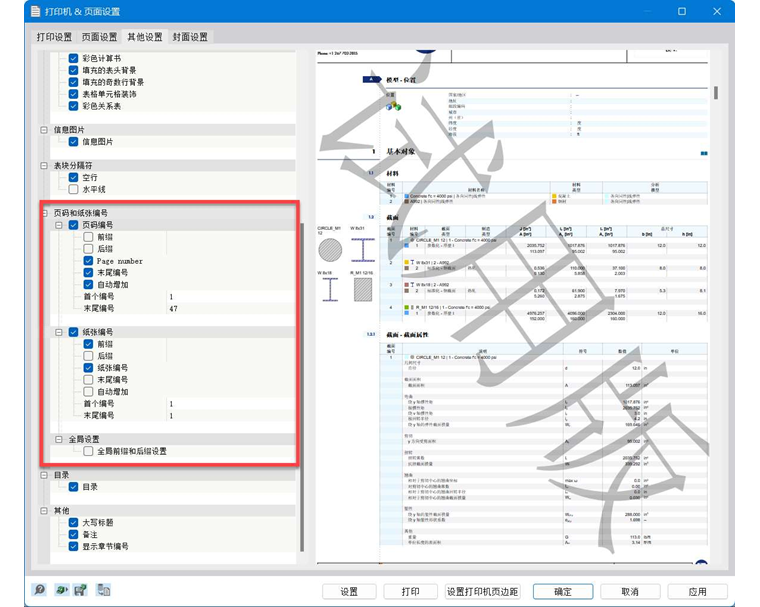Collapse the 纸张编号 subtree
Viewport: 760px width, 607px height.
(x=59, y=332)
